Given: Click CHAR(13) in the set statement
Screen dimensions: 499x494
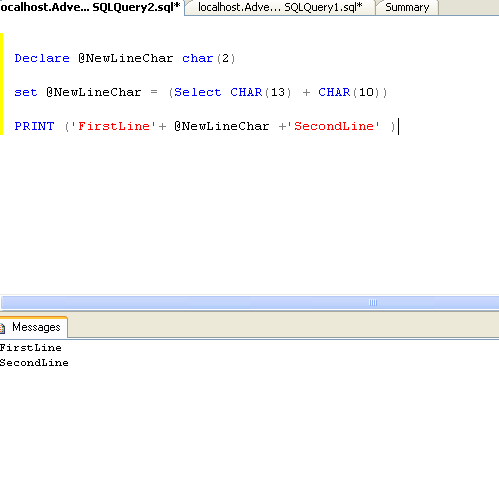Looking at the screenshot, I should pyautogui.click(x=261, y=92).
